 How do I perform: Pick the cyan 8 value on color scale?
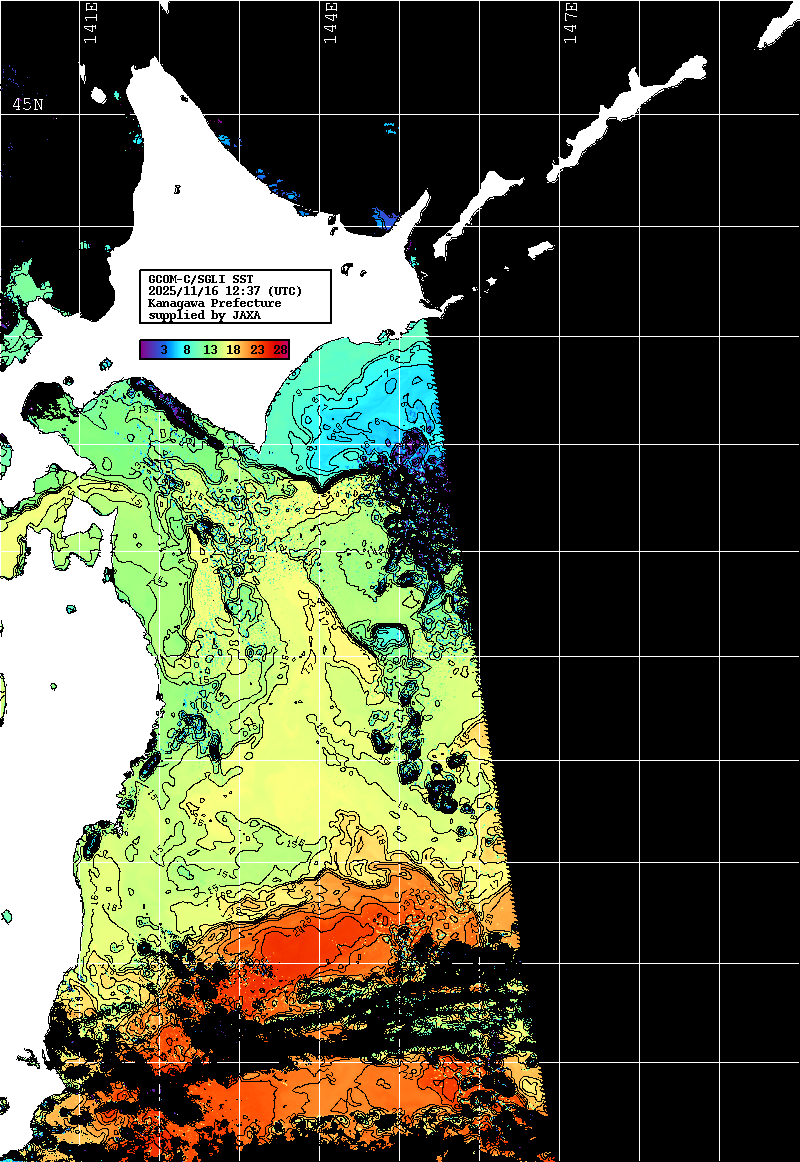[186, 350]
